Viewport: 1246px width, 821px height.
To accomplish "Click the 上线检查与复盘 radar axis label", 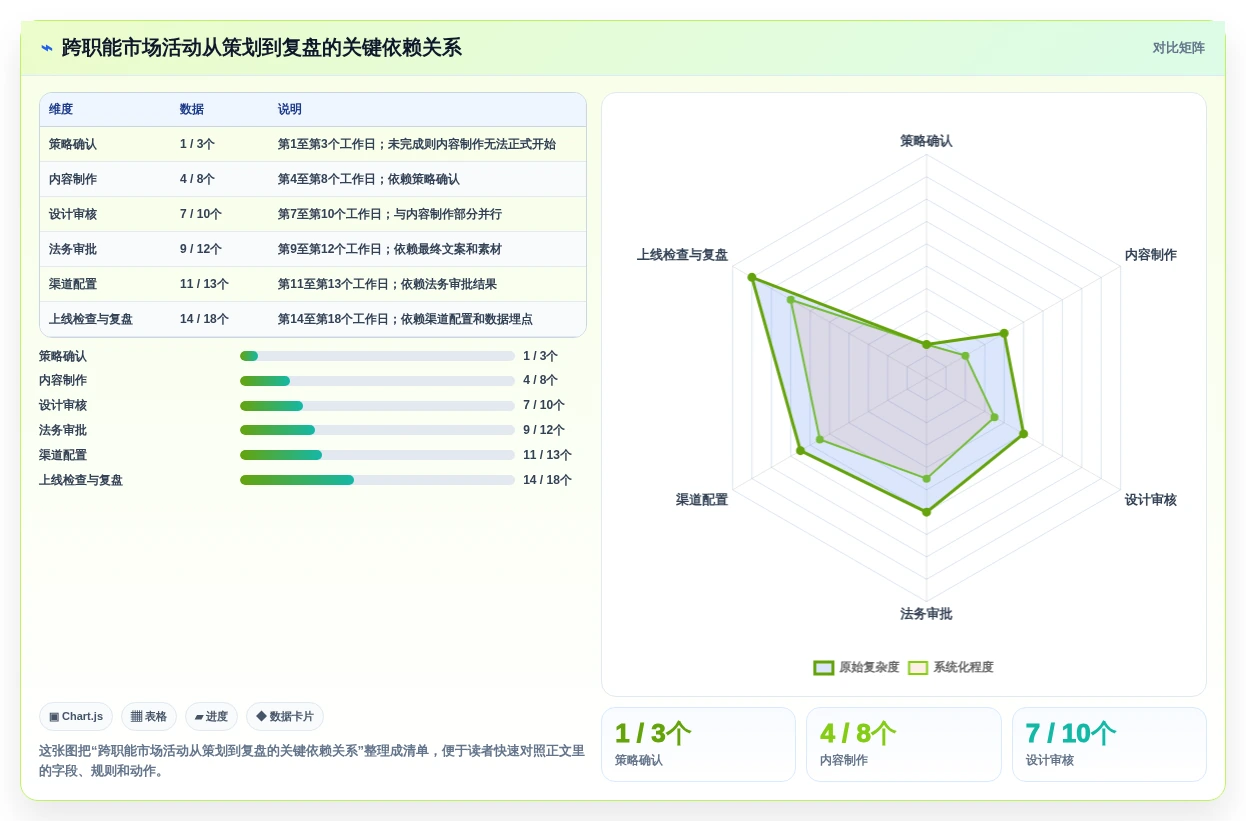I will click(682, 255).
